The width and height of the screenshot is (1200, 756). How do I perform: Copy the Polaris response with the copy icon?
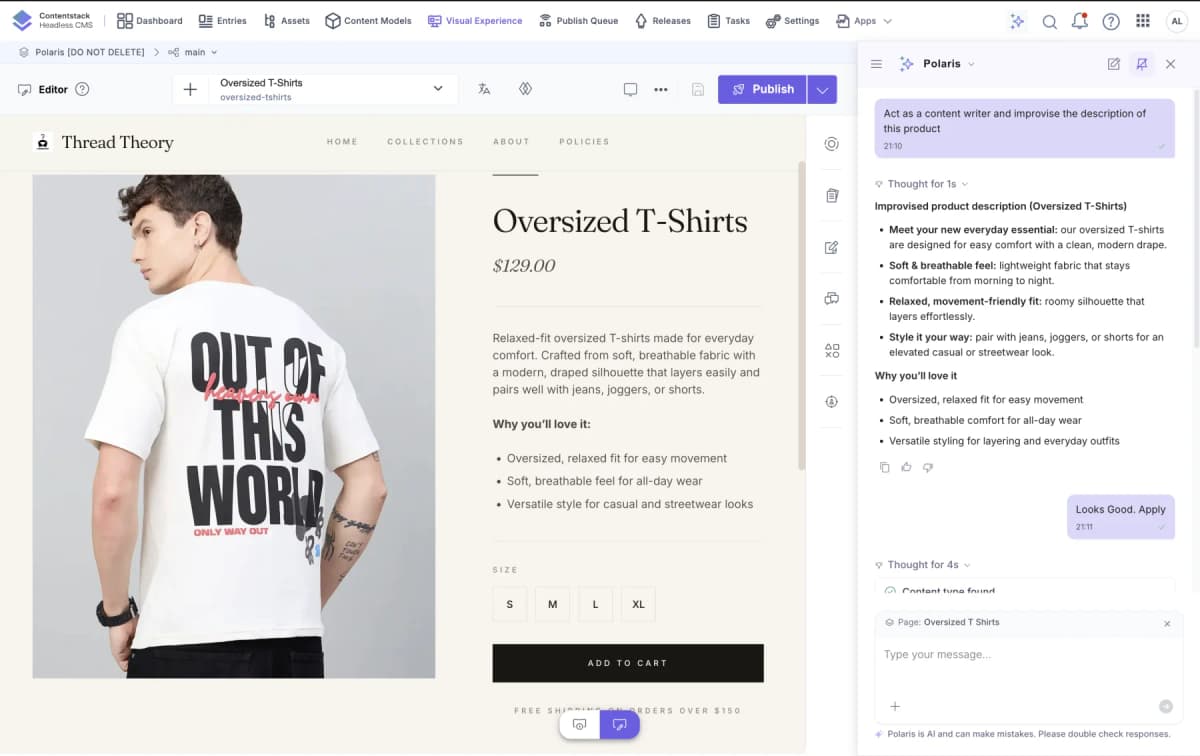pyautogui.click(x=884, y=467)
